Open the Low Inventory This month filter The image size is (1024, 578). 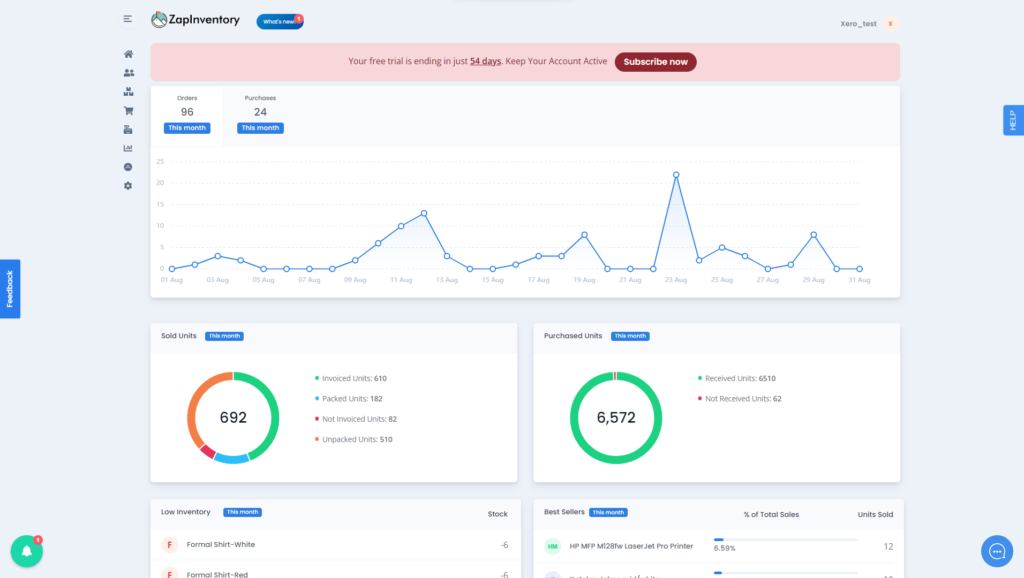[x=242, y=513]
